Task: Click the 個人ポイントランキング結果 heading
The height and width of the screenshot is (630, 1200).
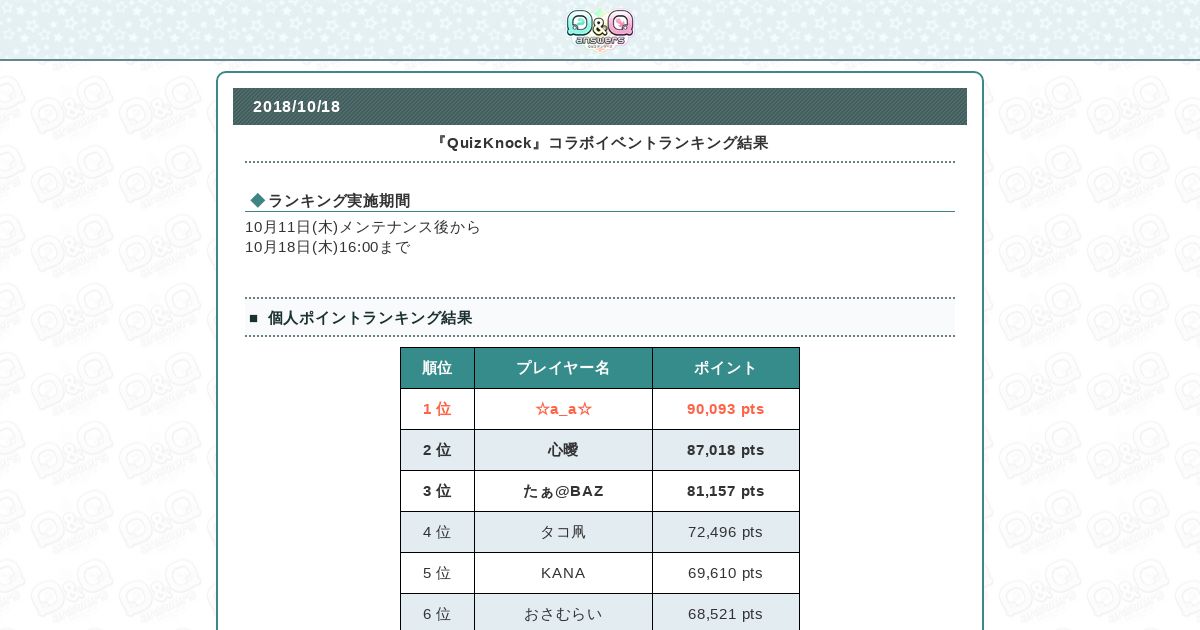Action: tap(370, 318)
